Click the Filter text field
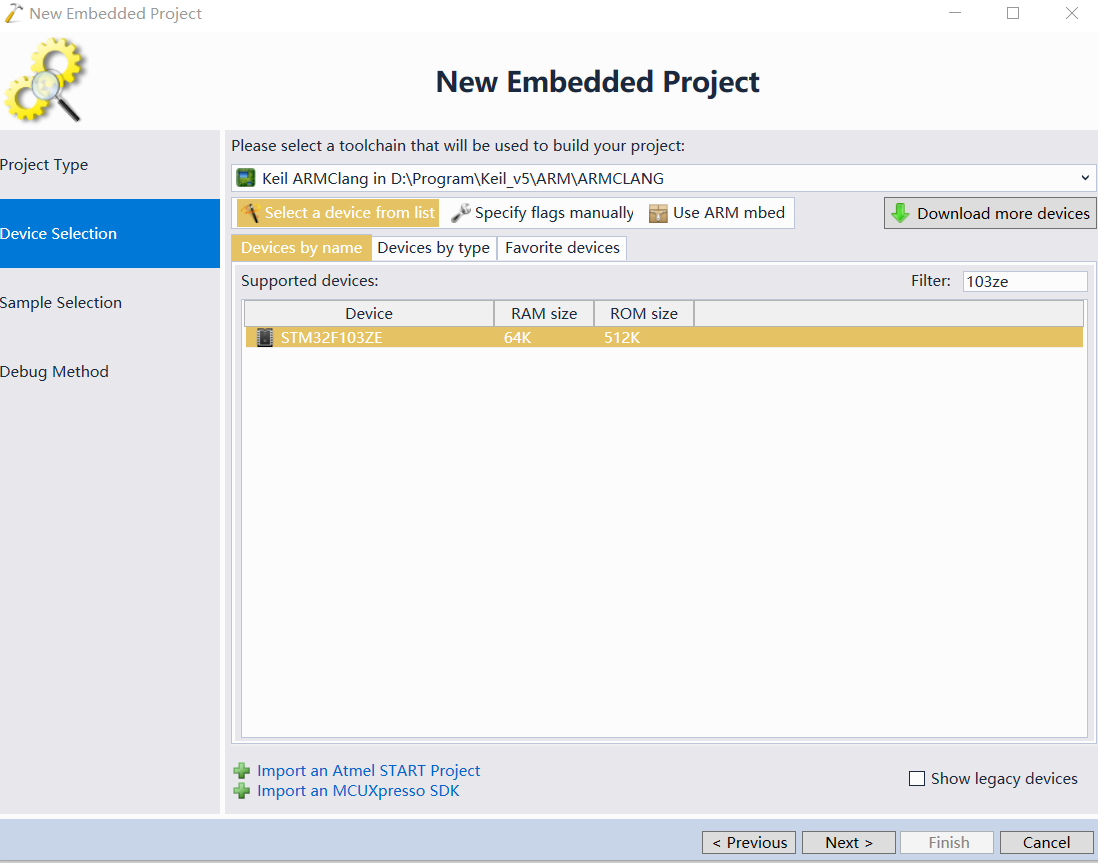This screenshot has width=1098, height=863. [1025, 282]
